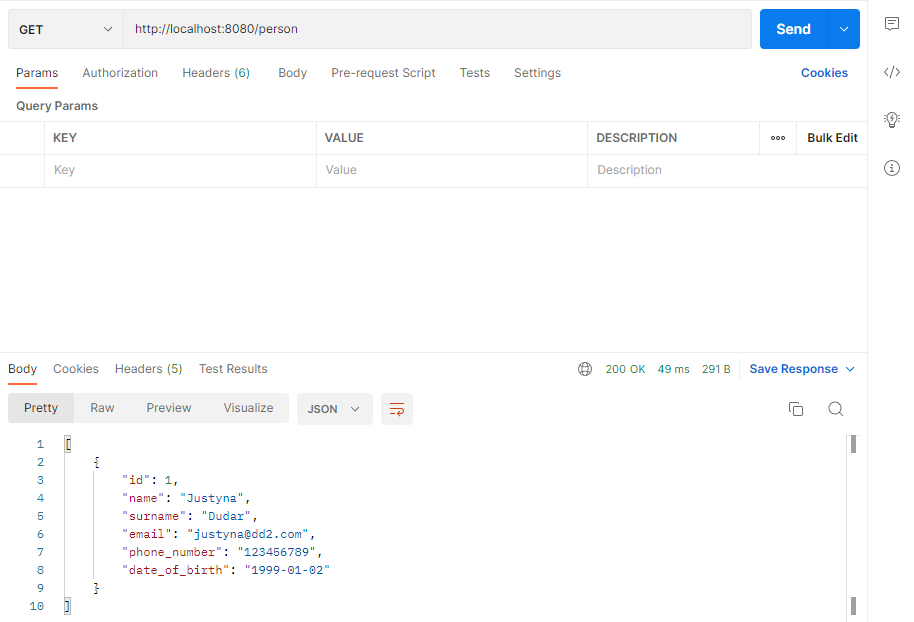Click the network globe icon near 200 OK
Viewport: 914px width, 622px height.
point(585,368)
